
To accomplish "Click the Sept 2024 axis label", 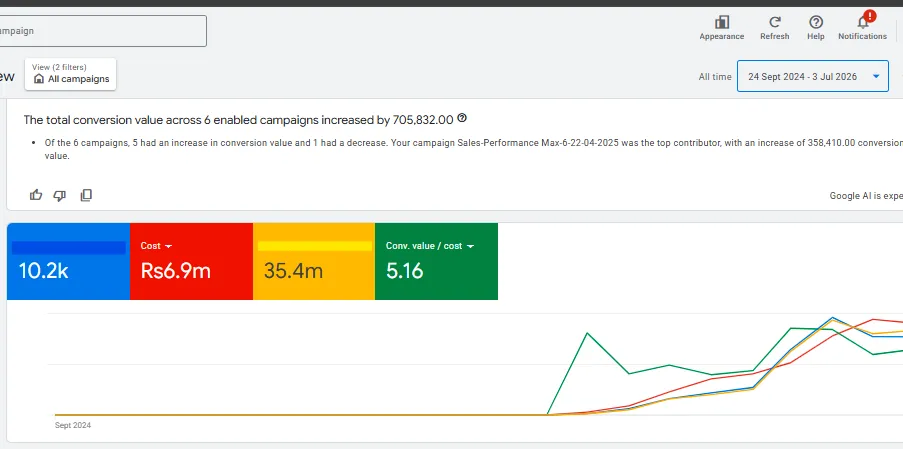I will (73, 425).
